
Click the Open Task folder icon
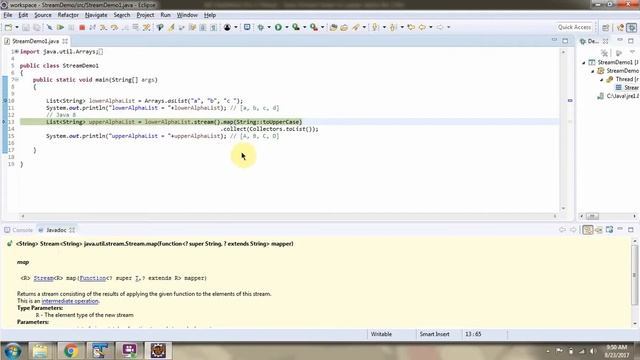(x=344, y=27)
